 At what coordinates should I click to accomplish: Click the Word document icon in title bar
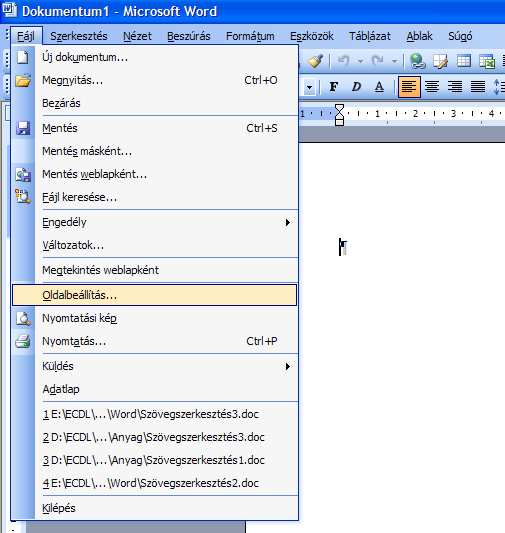point(9,10)
